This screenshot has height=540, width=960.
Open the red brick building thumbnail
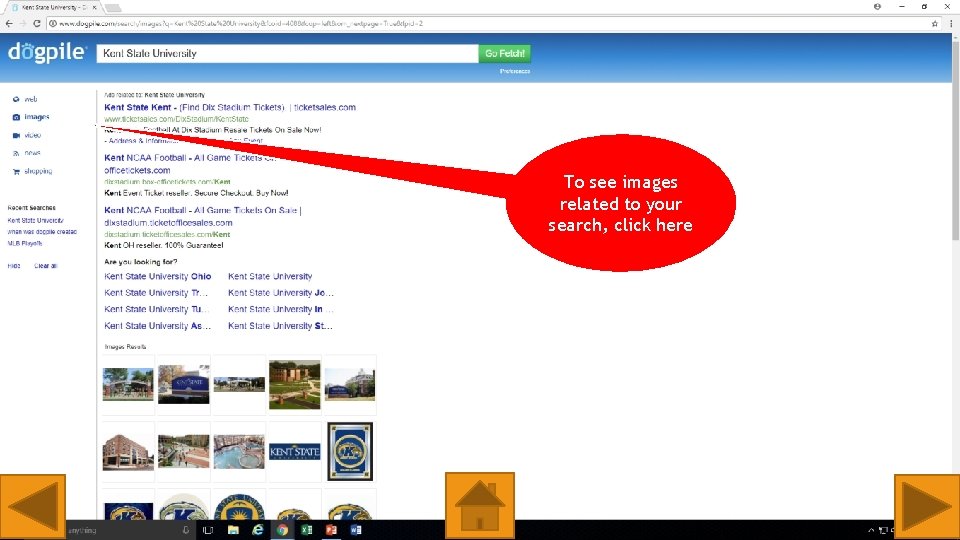click(x=128, y=452)
